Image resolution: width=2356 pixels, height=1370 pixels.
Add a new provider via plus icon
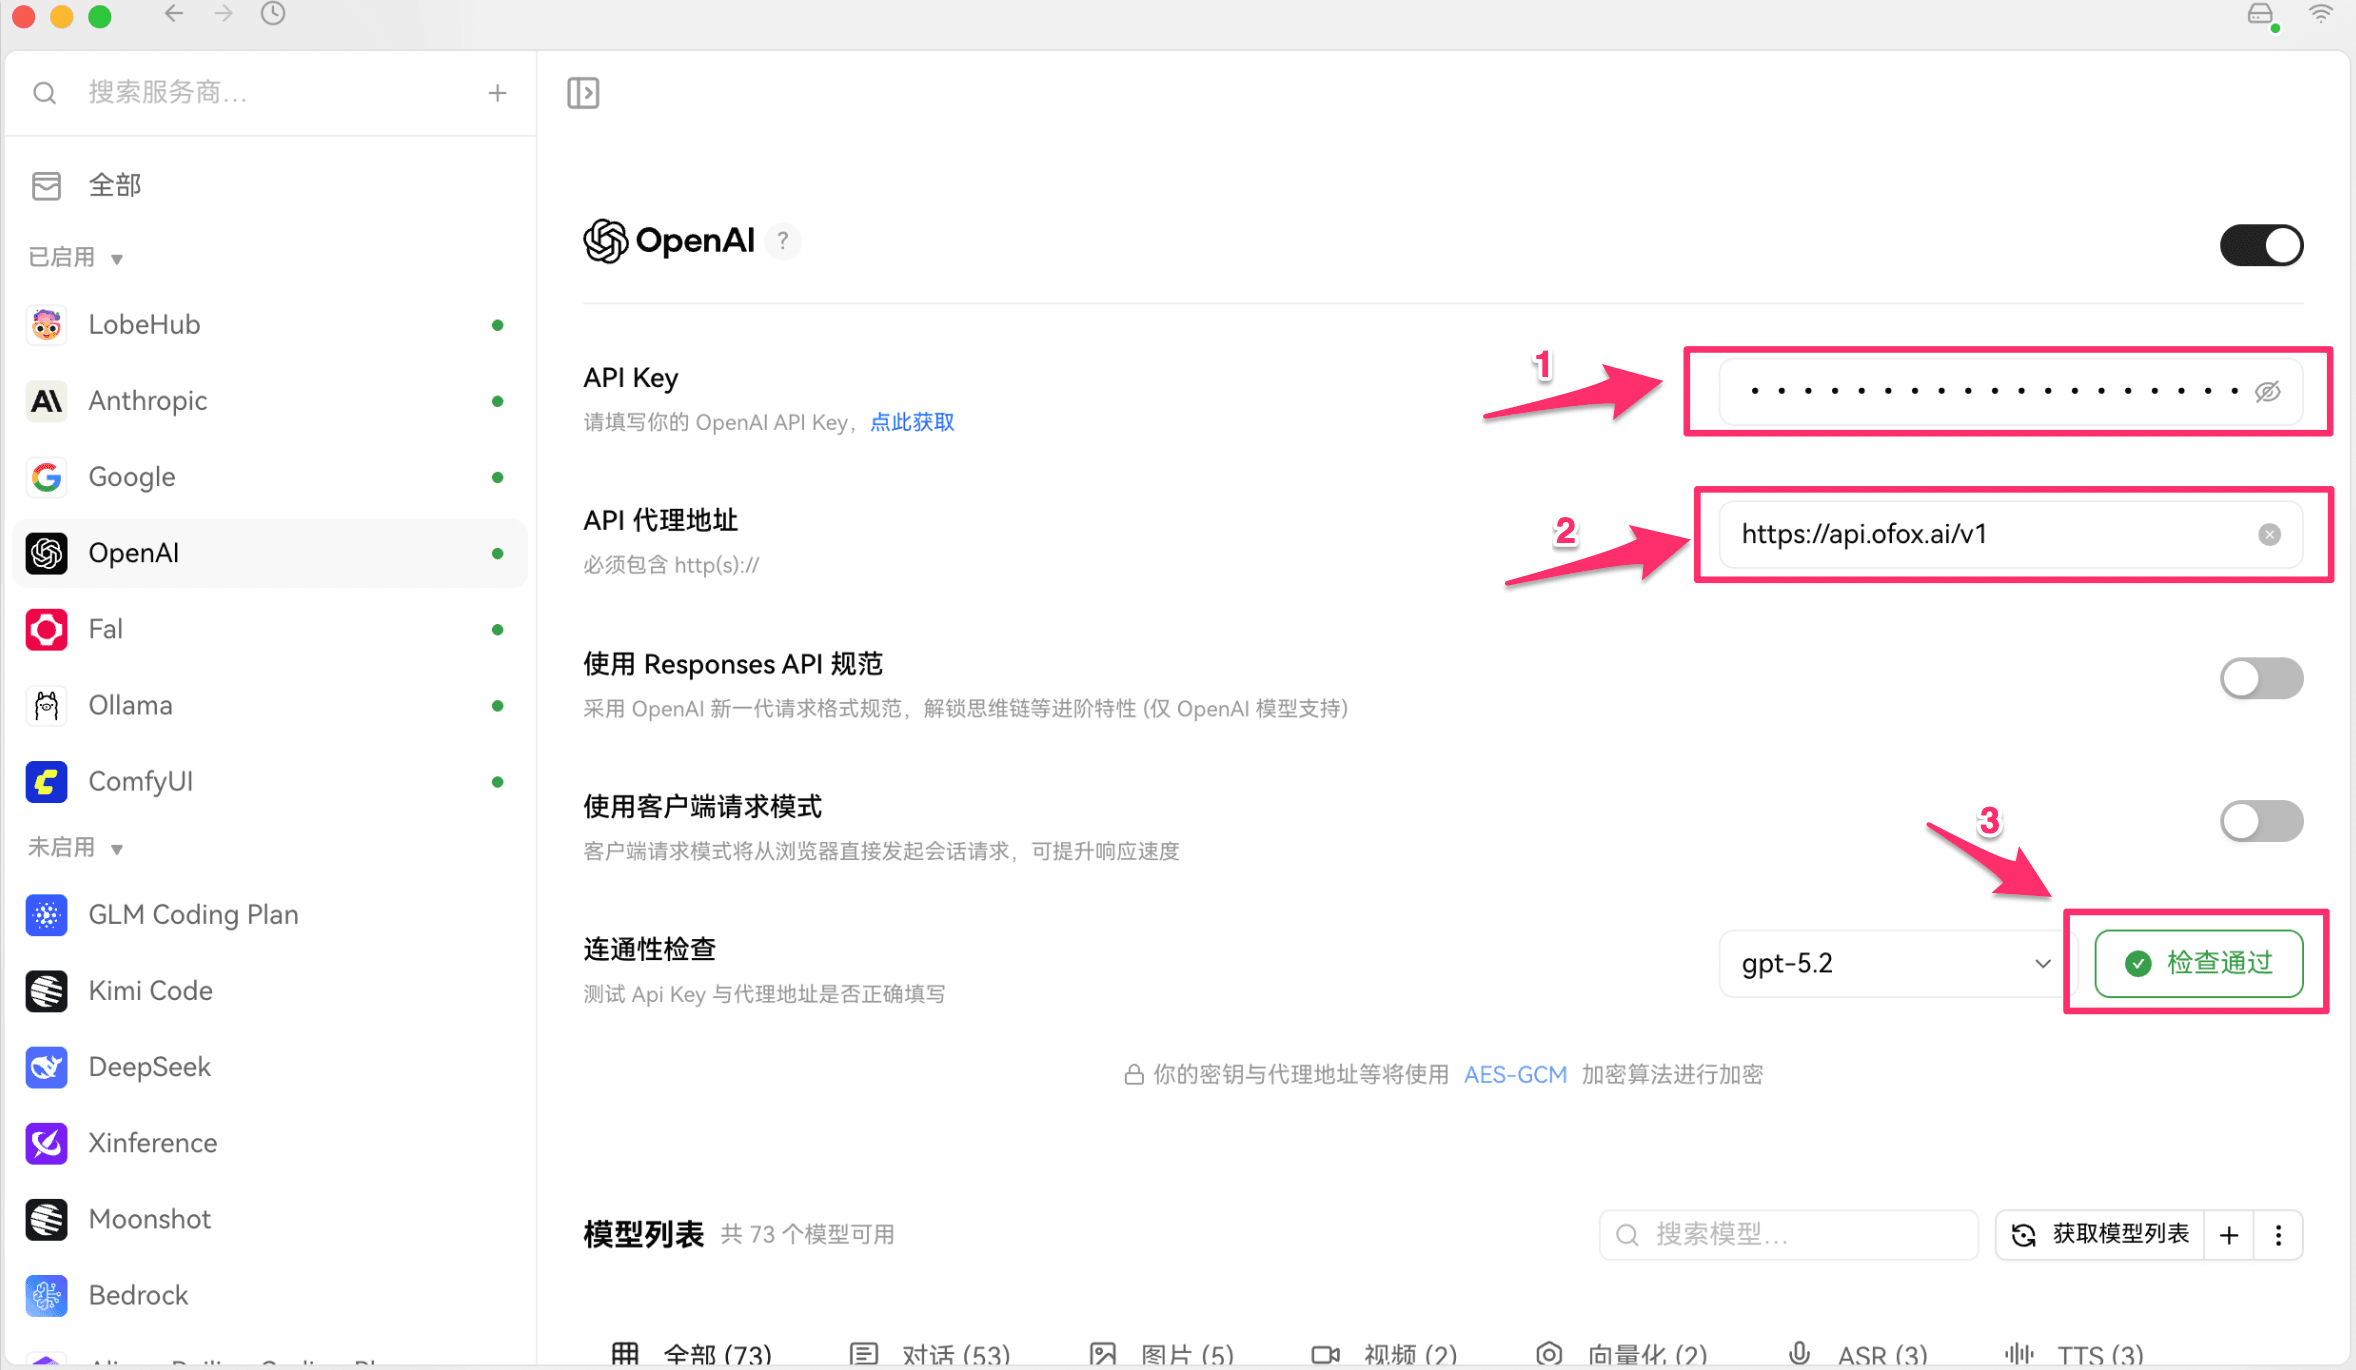click(x=497, y=92)
